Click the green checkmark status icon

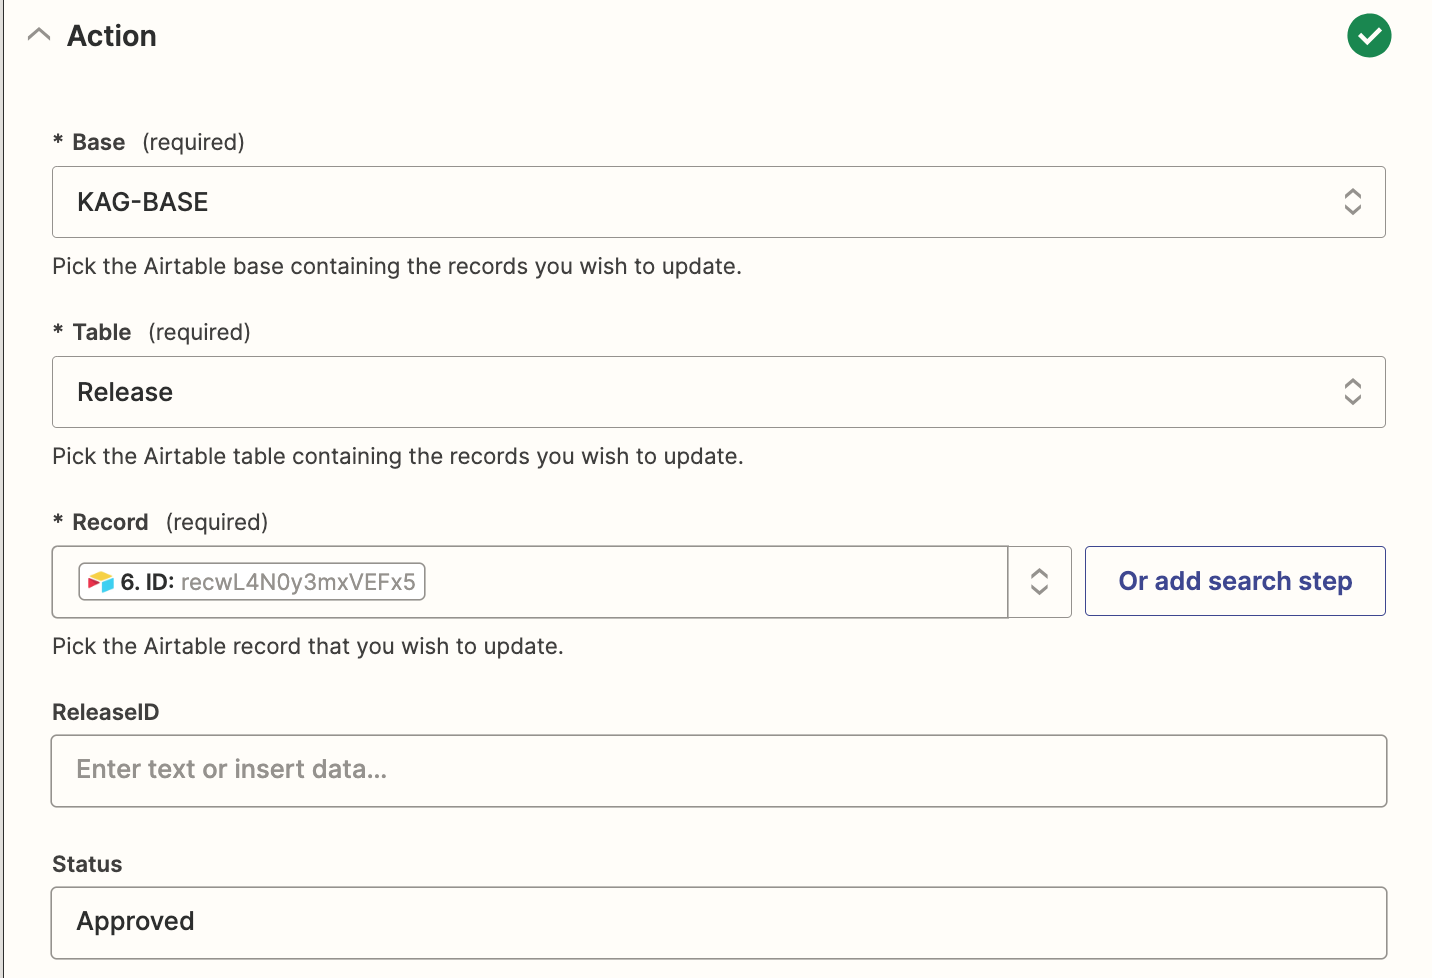pos(1369,36)
